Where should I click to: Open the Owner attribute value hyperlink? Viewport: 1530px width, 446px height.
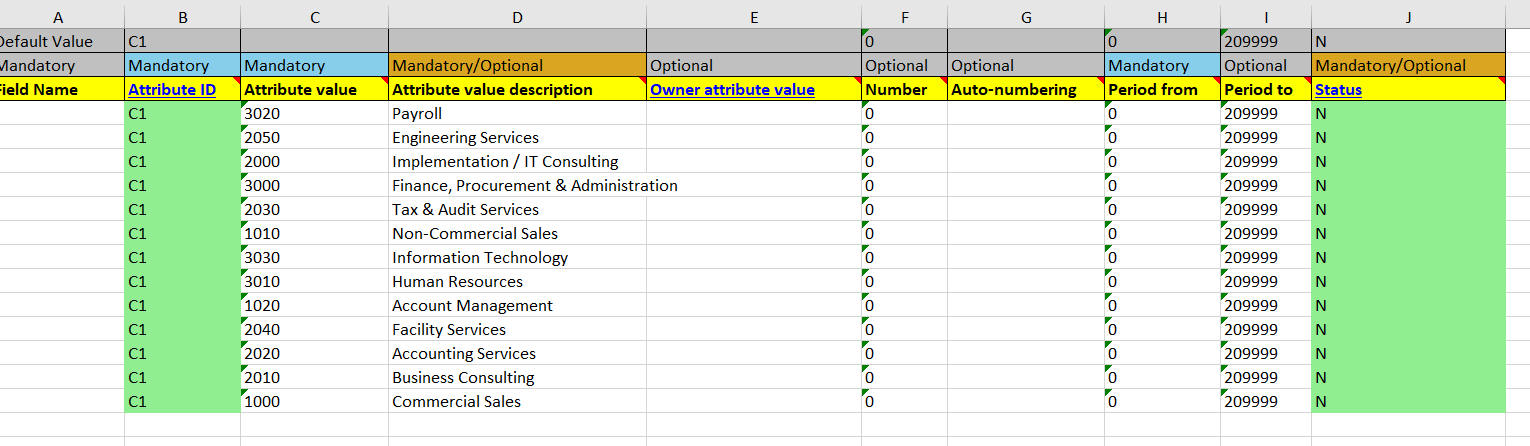[x=732, y=90]
